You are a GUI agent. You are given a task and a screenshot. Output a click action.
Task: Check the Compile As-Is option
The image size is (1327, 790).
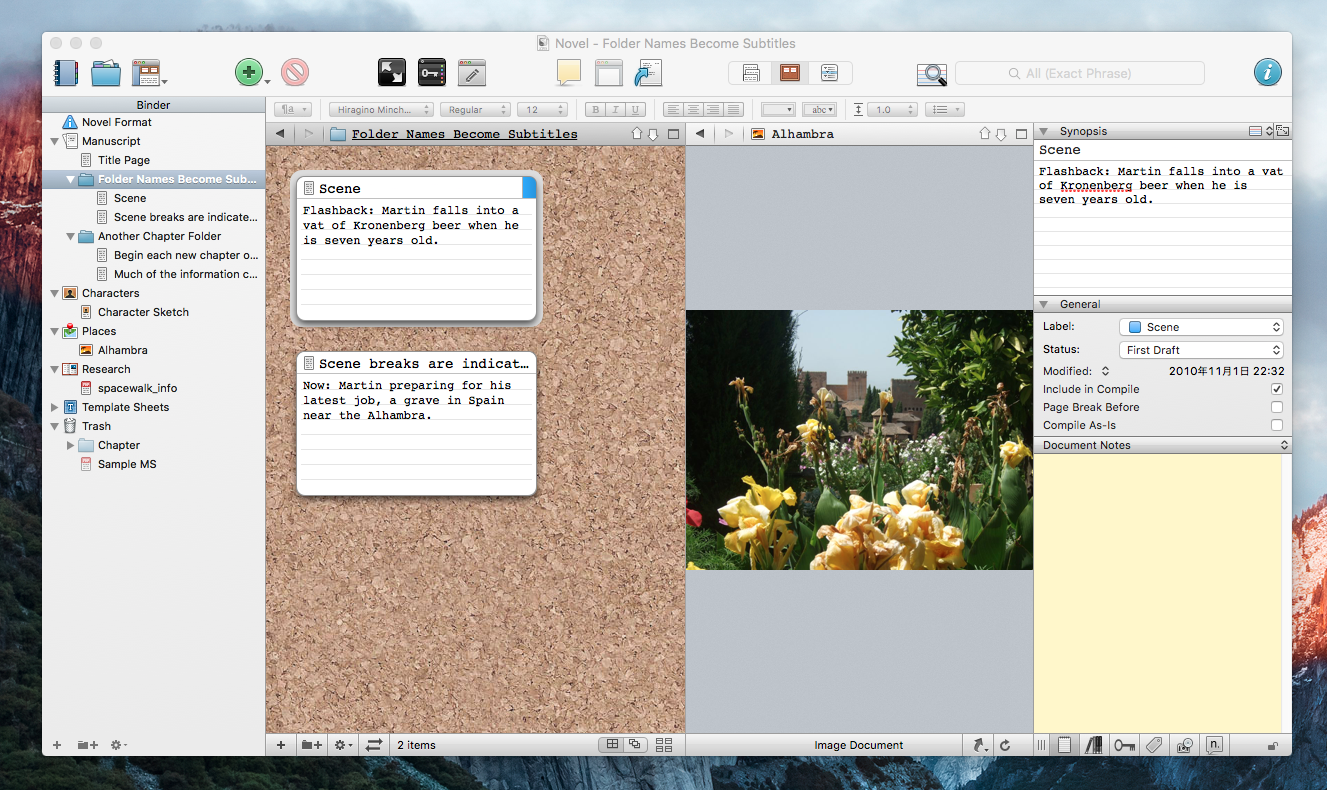pyautogui.click(x=1276, y=425)
